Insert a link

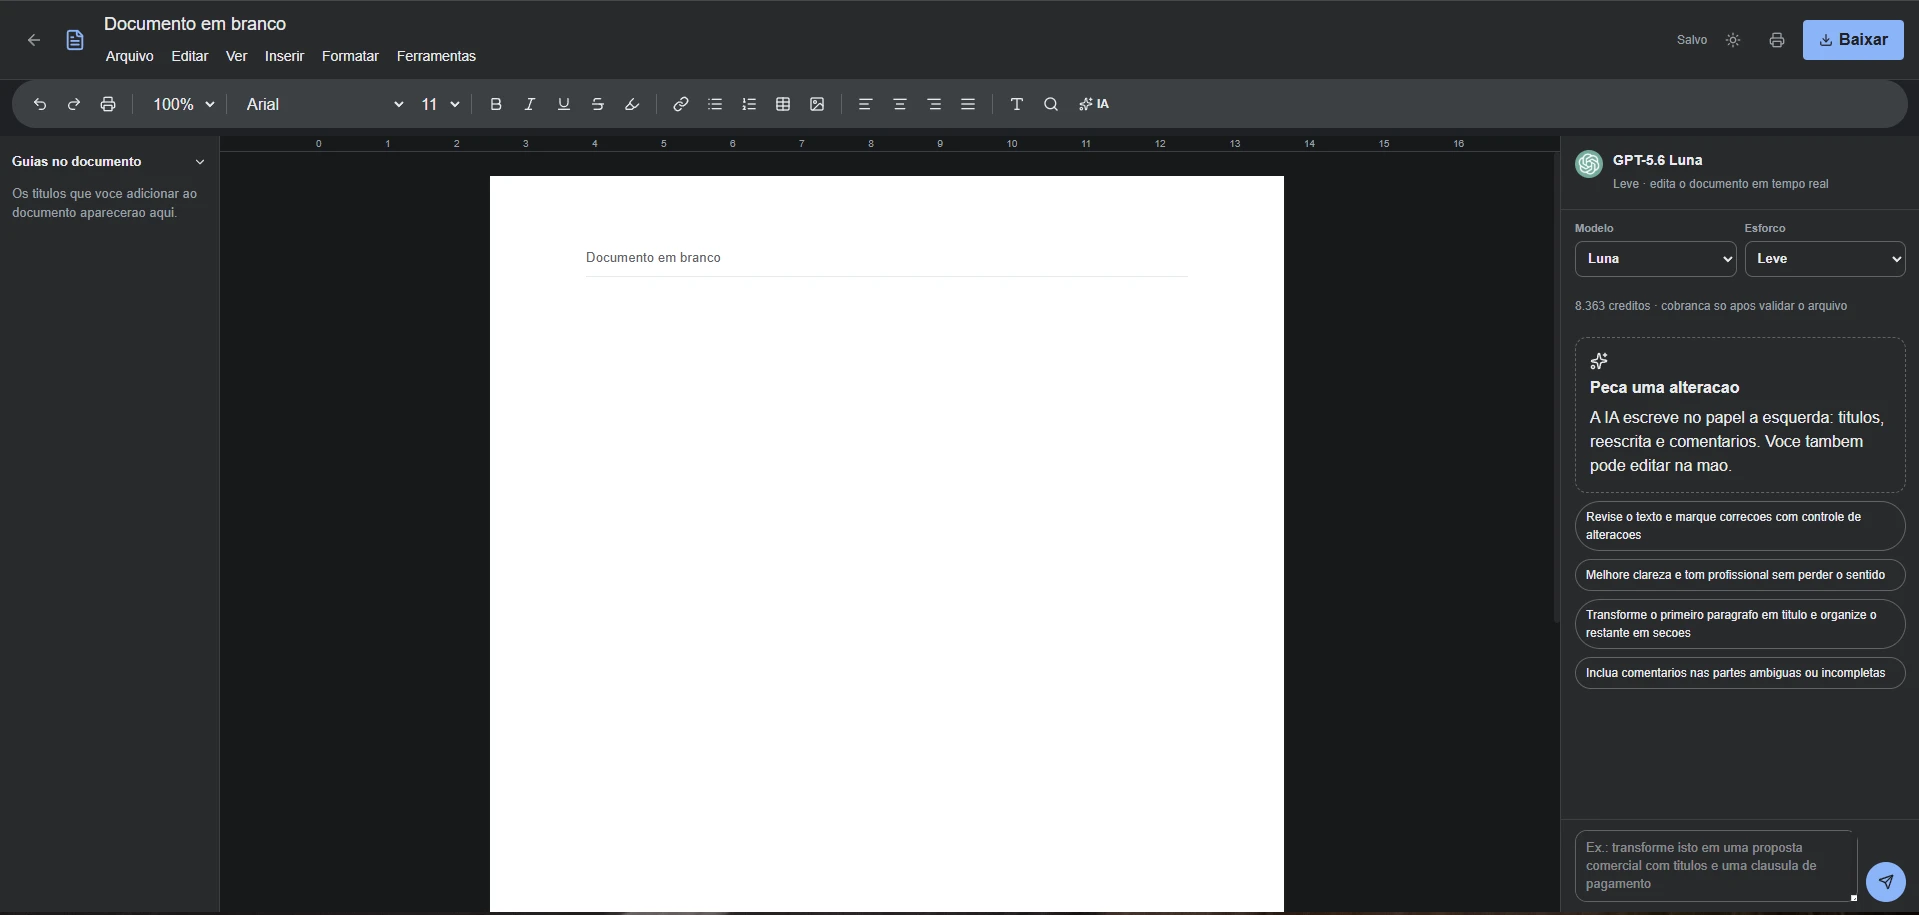pos(681,104)
